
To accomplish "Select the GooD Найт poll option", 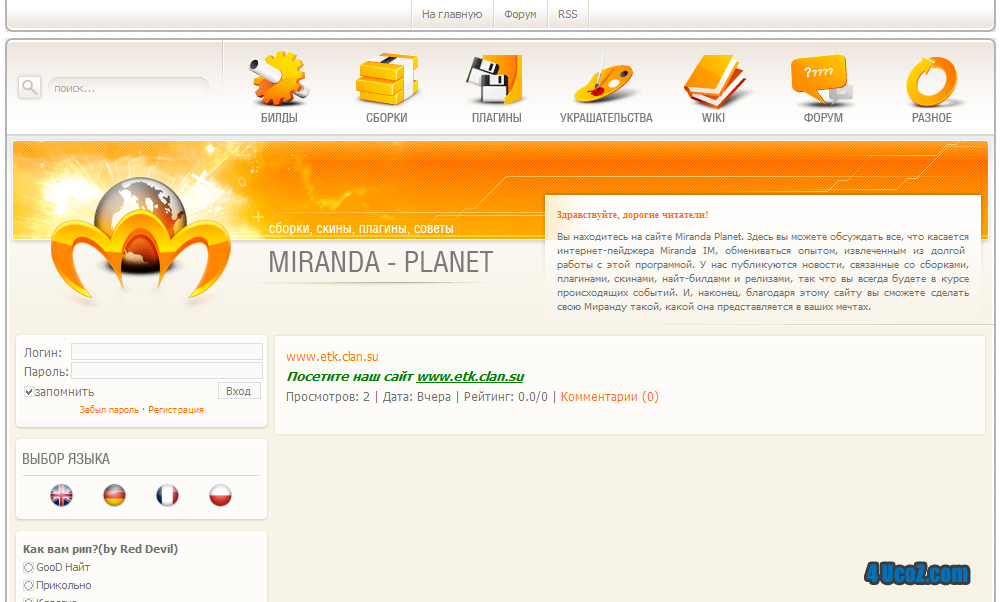I will [28, 567].
